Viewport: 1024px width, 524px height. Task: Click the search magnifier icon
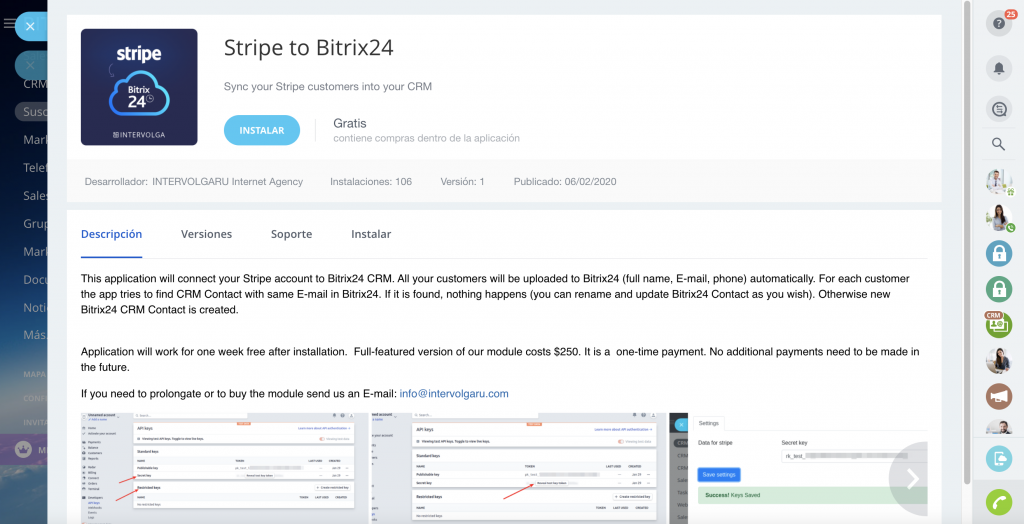999,144
